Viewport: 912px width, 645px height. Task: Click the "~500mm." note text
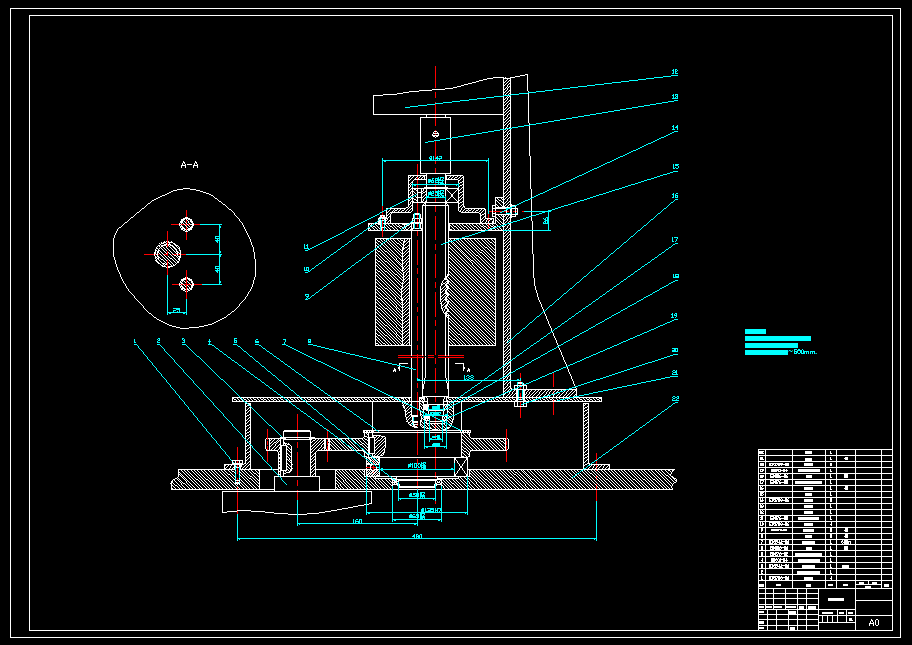(x=803, y=352)
